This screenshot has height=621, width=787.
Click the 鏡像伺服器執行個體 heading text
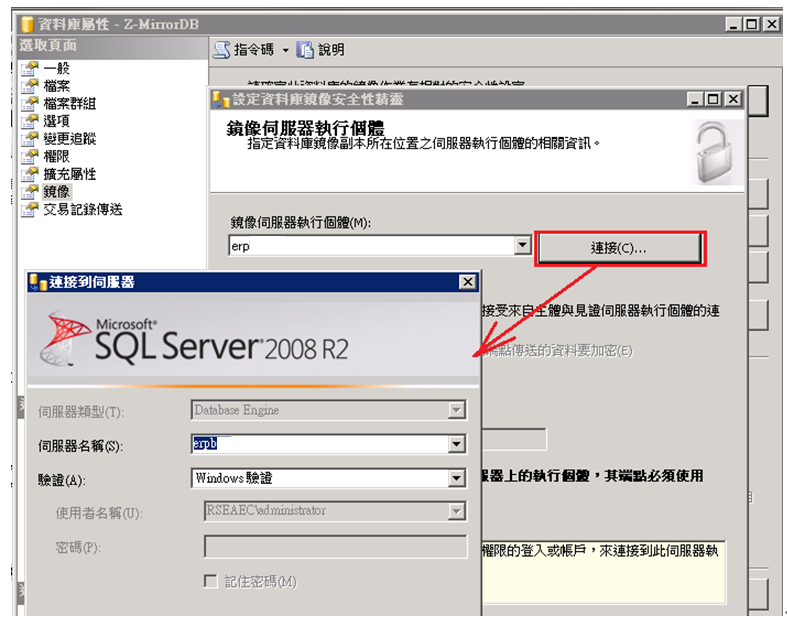point(305,128)
